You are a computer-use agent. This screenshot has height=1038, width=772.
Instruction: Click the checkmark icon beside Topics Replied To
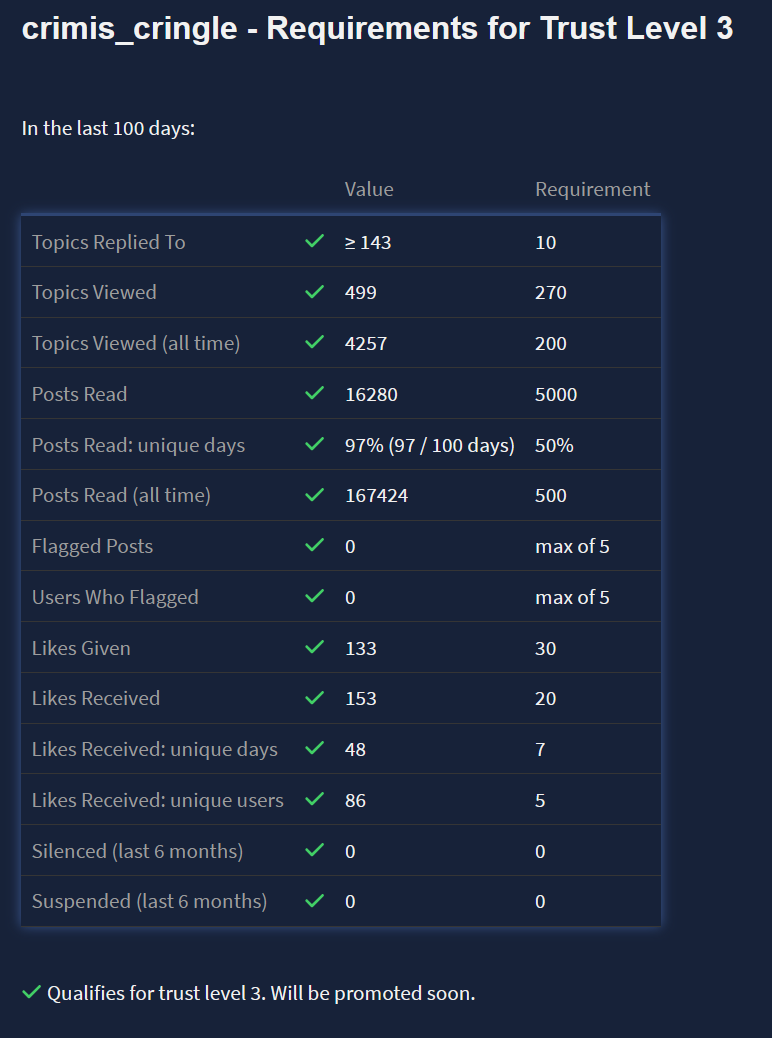[x=315, y=242]
